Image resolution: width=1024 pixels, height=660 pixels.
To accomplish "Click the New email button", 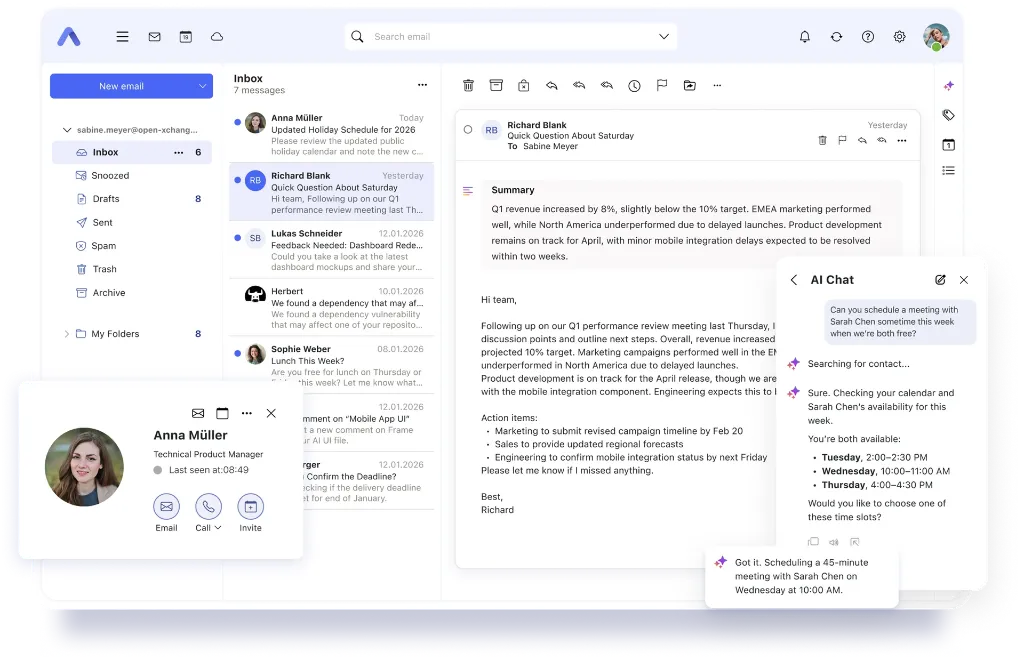I will pos(121,86).
